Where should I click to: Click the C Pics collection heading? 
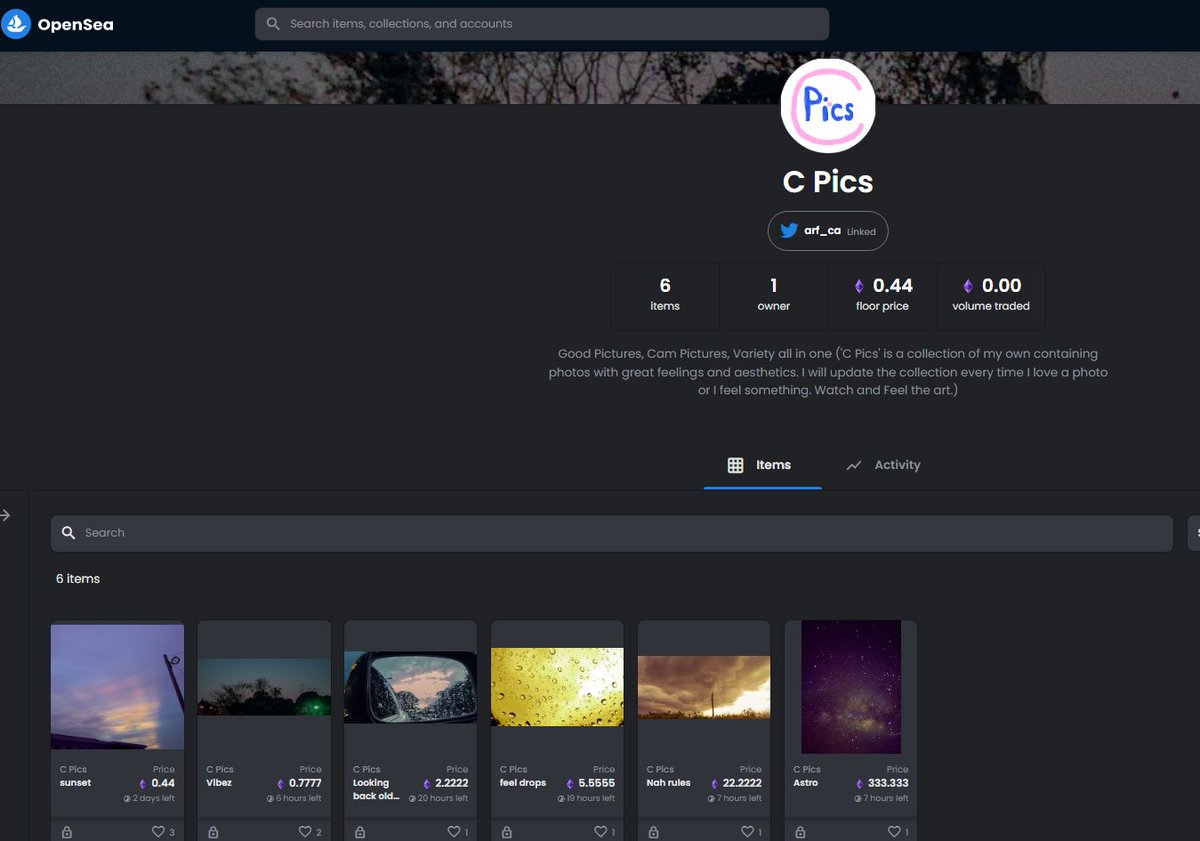click(828, 182)
